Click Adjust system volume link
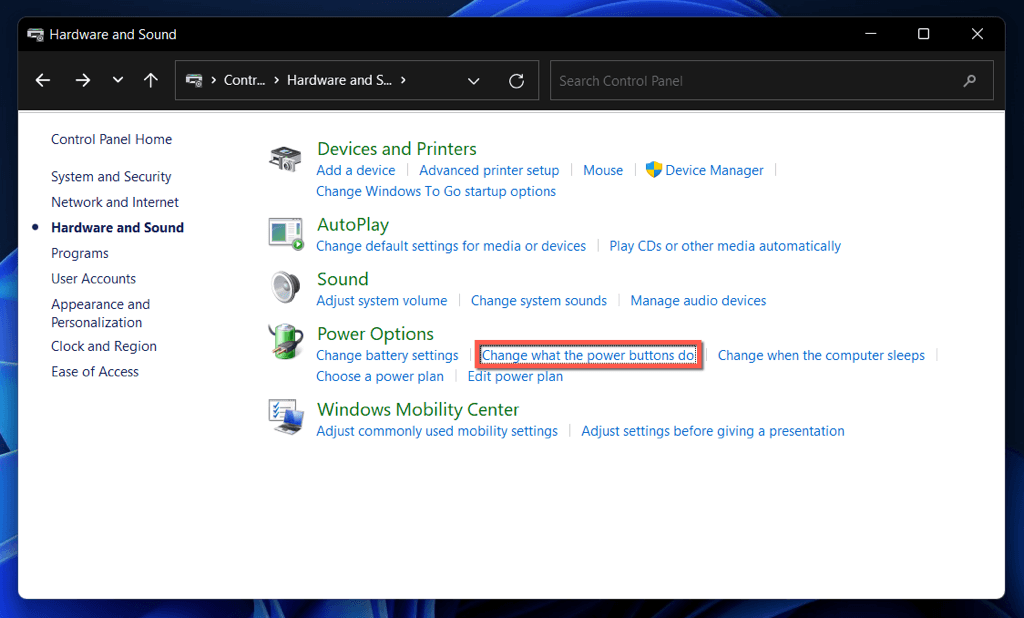This screenshot has width=1024, height=618. coord(381,301)
